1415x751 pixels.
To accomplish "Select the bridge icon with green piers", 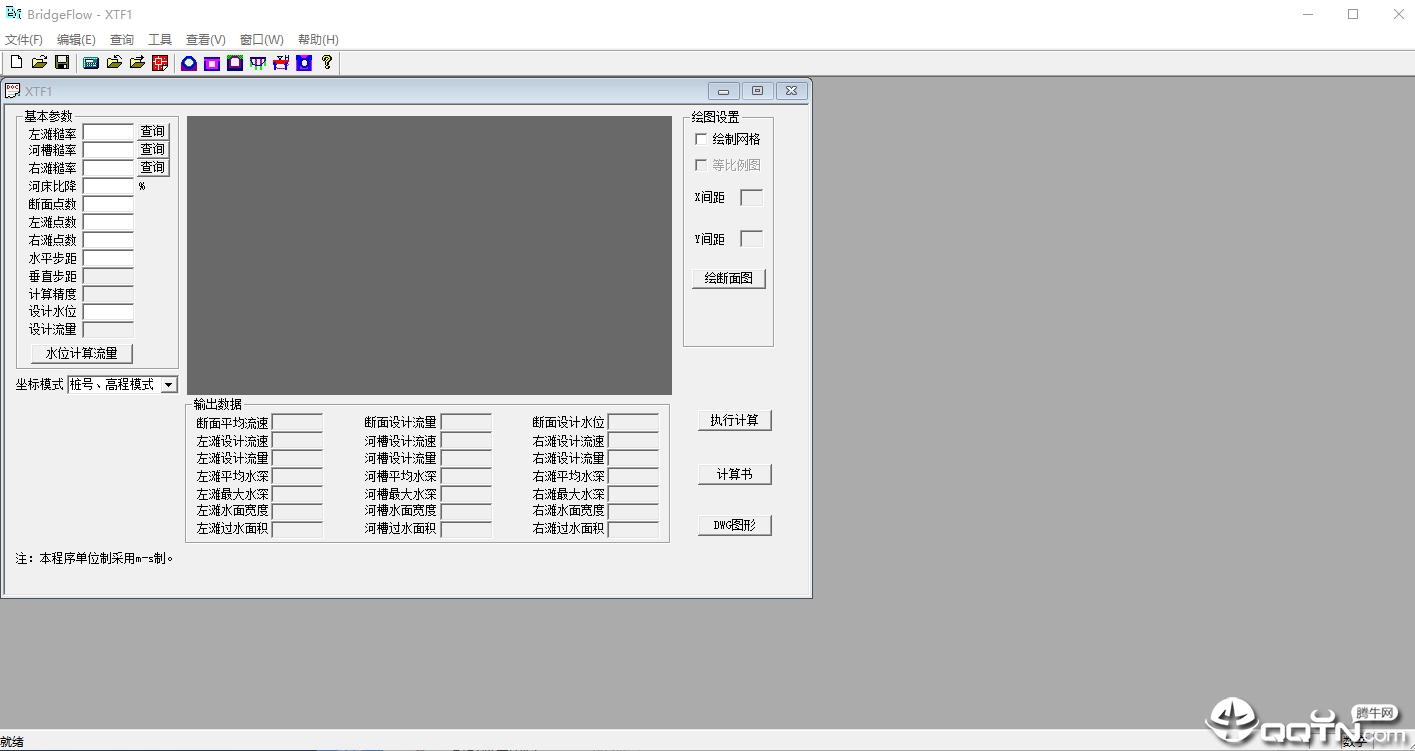I will pos(258,63).
